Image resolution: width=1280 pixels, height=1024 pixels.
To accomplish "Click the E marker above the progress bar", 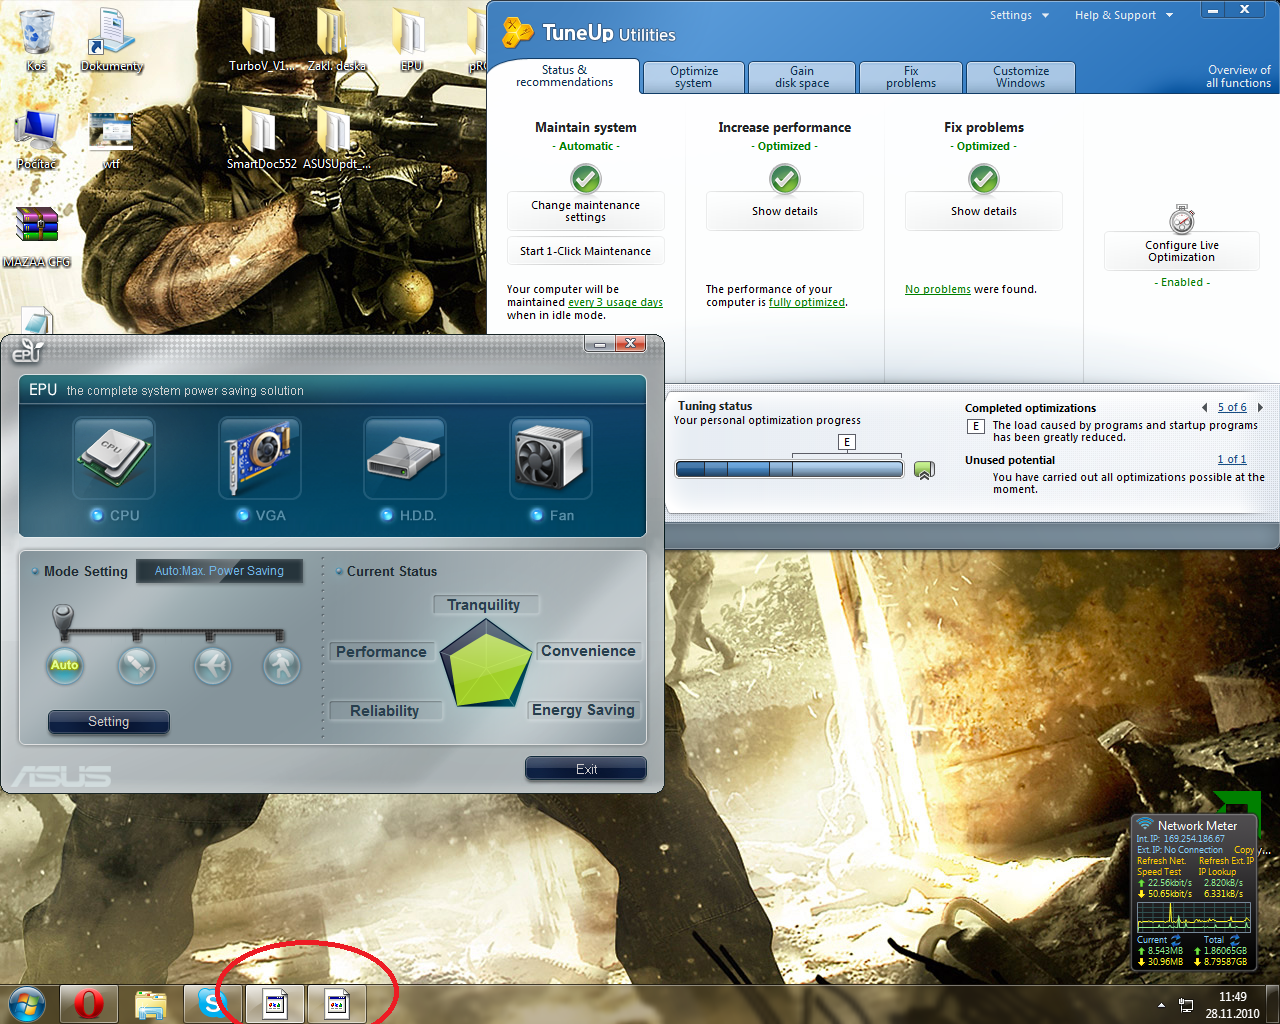I will (847, 442).
